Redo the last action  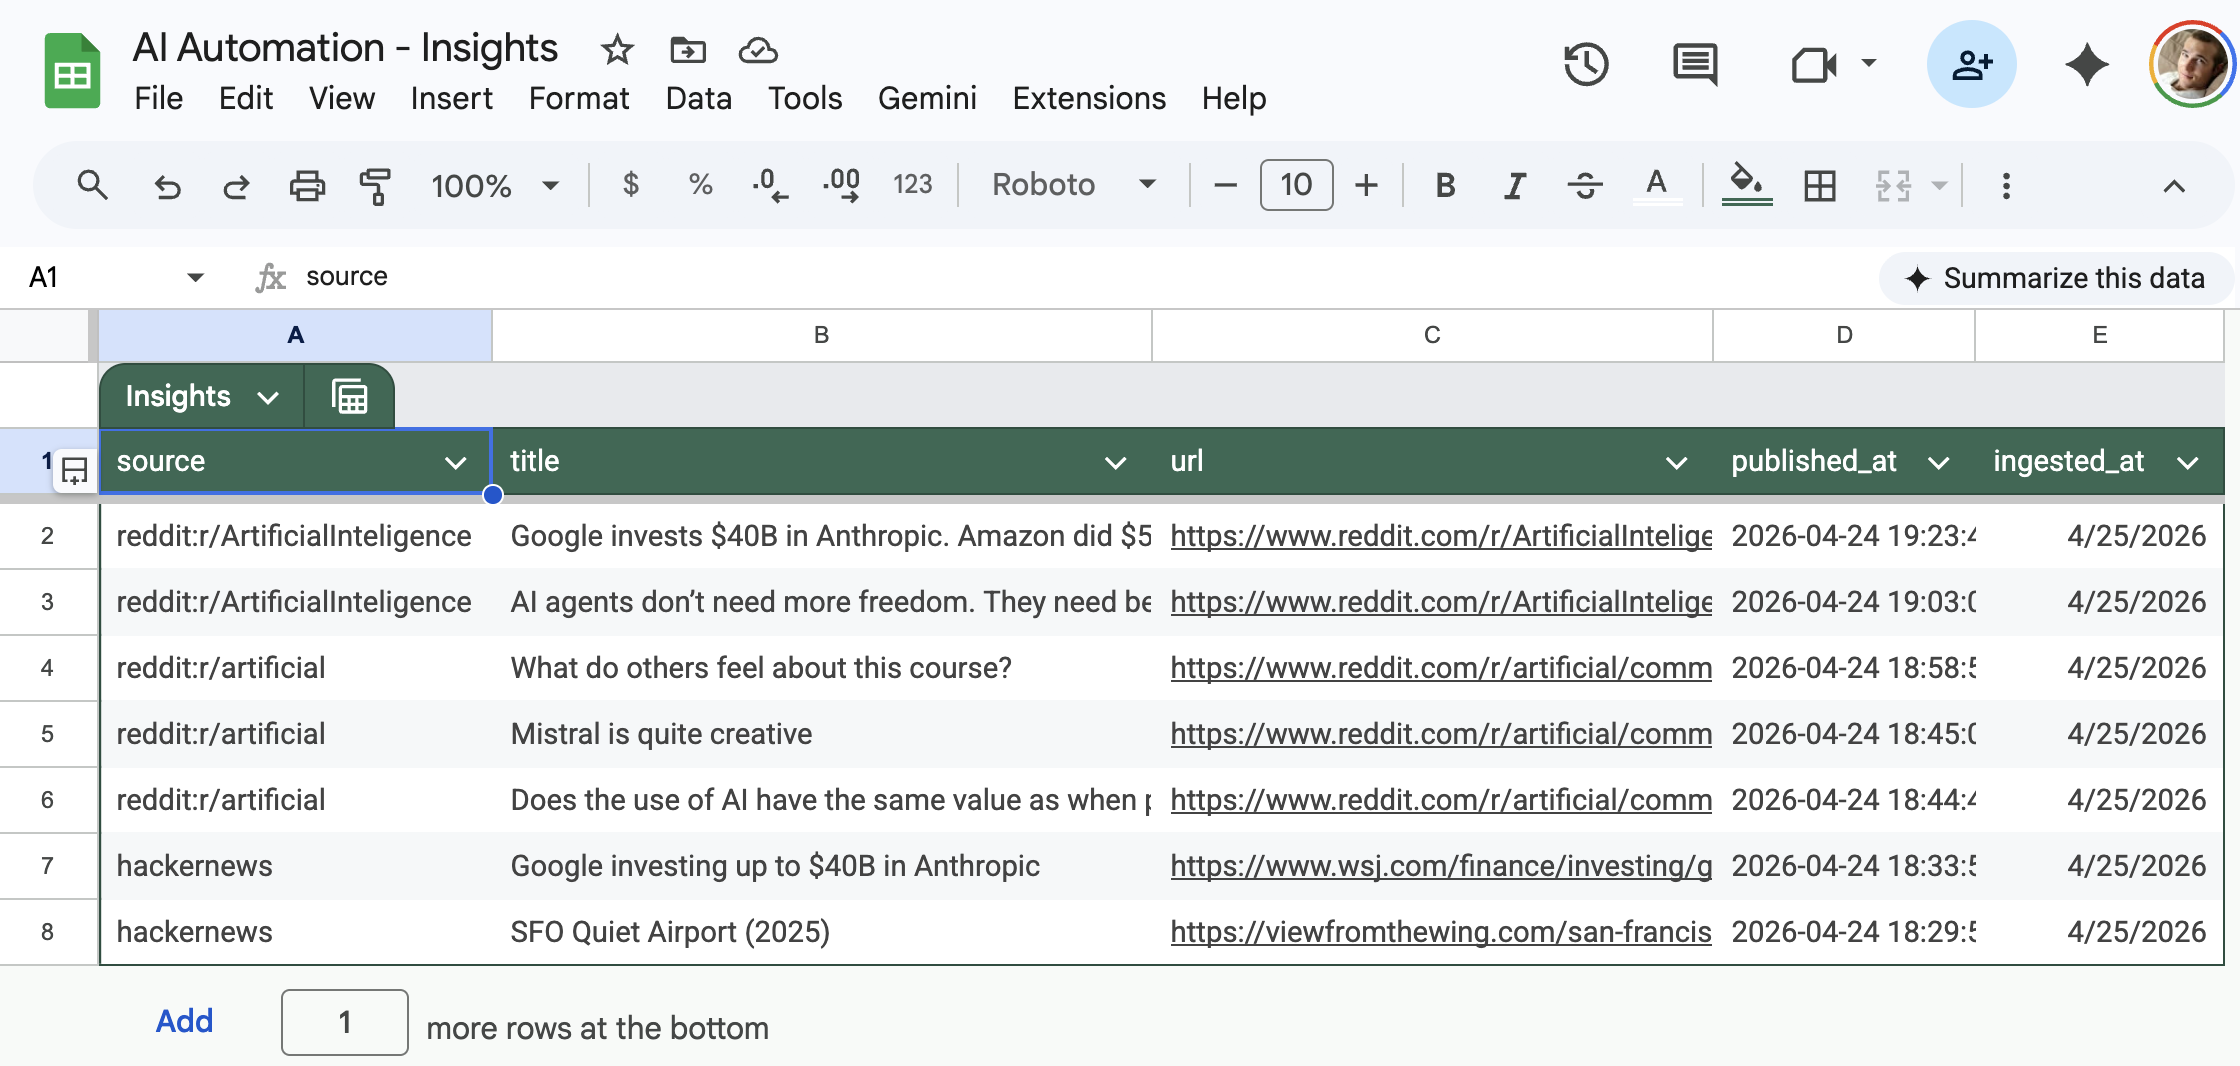pyautogui.click(x=236, y=186)
